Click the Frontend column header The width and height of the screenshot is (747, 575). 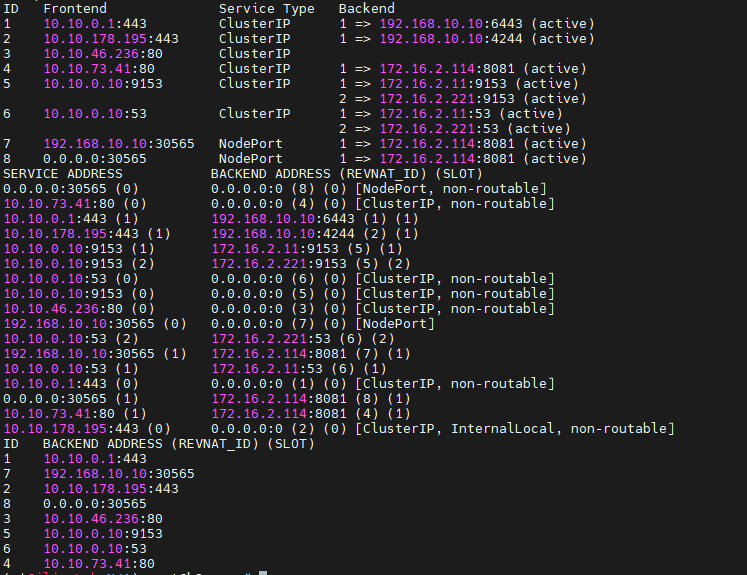tap(75, 8)
